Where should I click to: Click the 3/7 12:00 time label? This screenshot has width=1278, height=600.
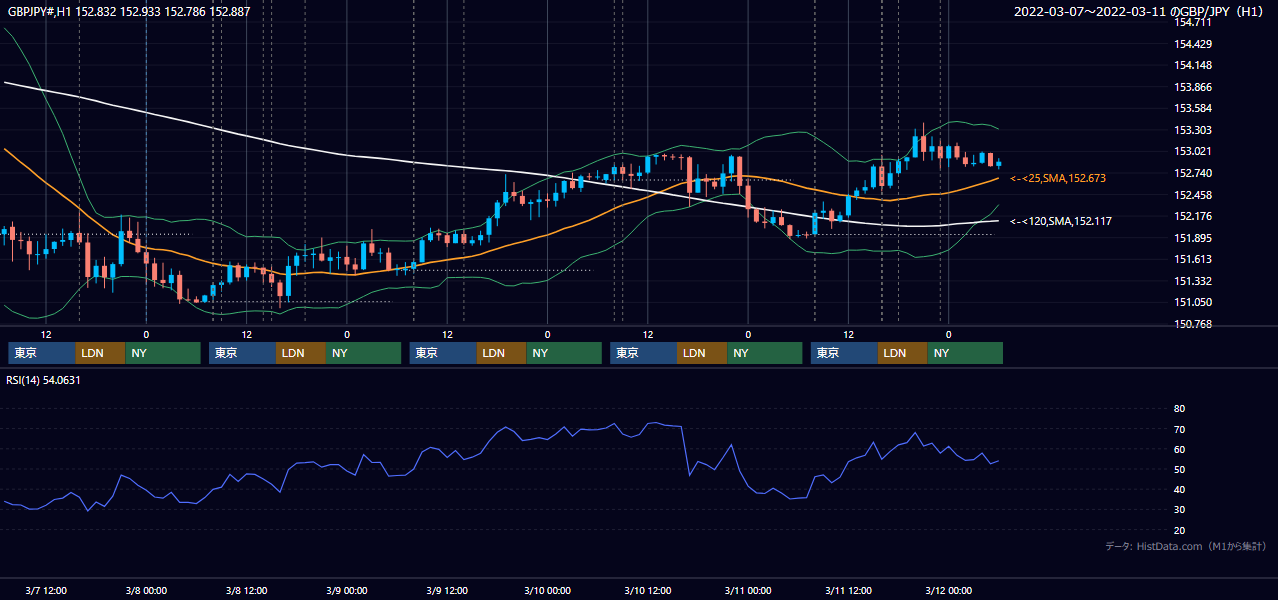46,591
